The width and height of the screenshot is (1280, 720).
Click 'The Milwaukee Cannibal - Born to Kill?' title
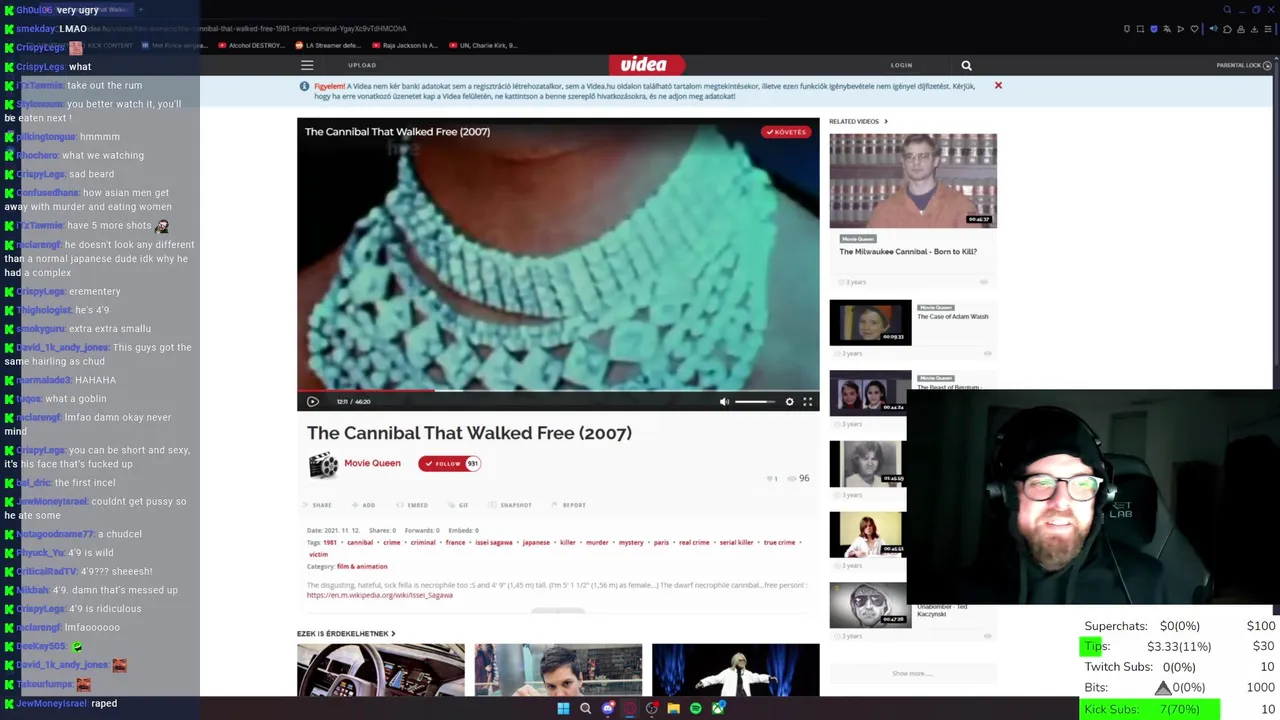(908, 252)
